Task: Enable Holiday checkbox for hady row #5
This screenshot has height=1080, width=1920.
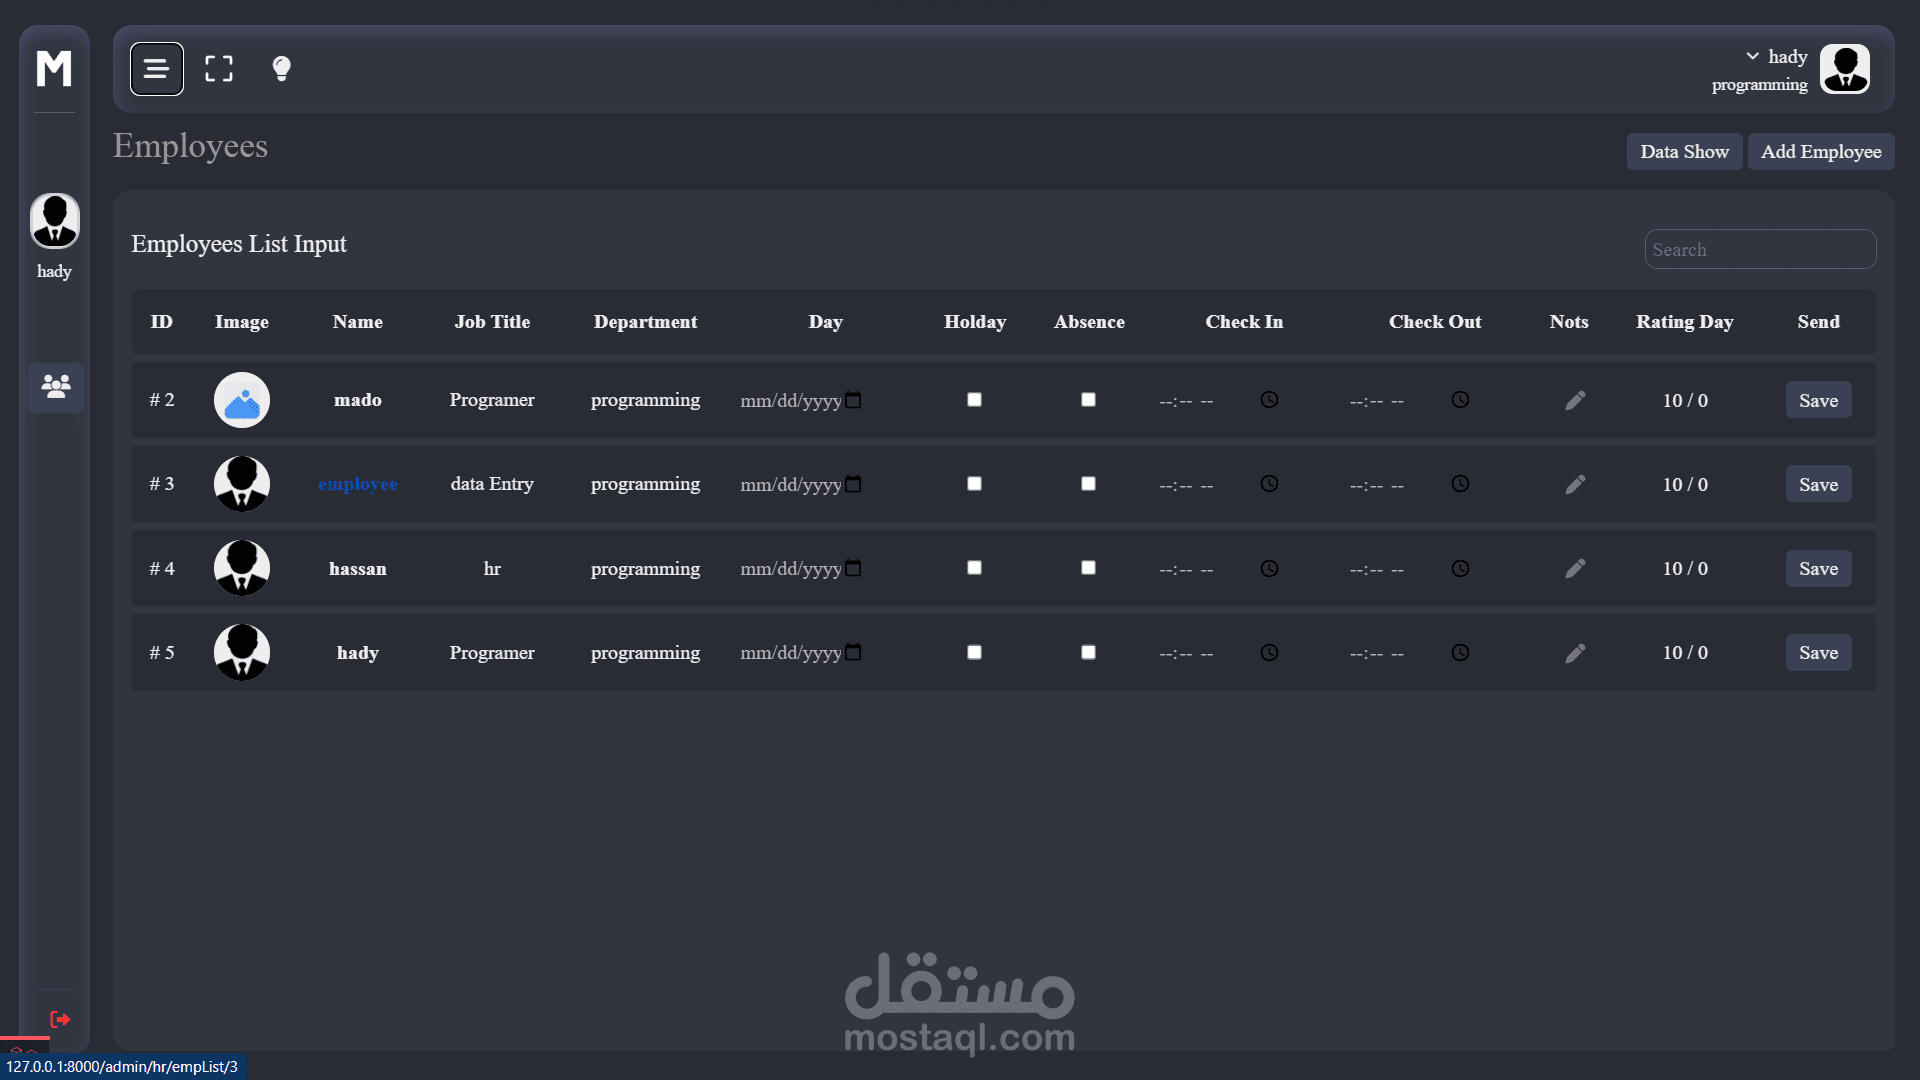Action: click(974, 652)
